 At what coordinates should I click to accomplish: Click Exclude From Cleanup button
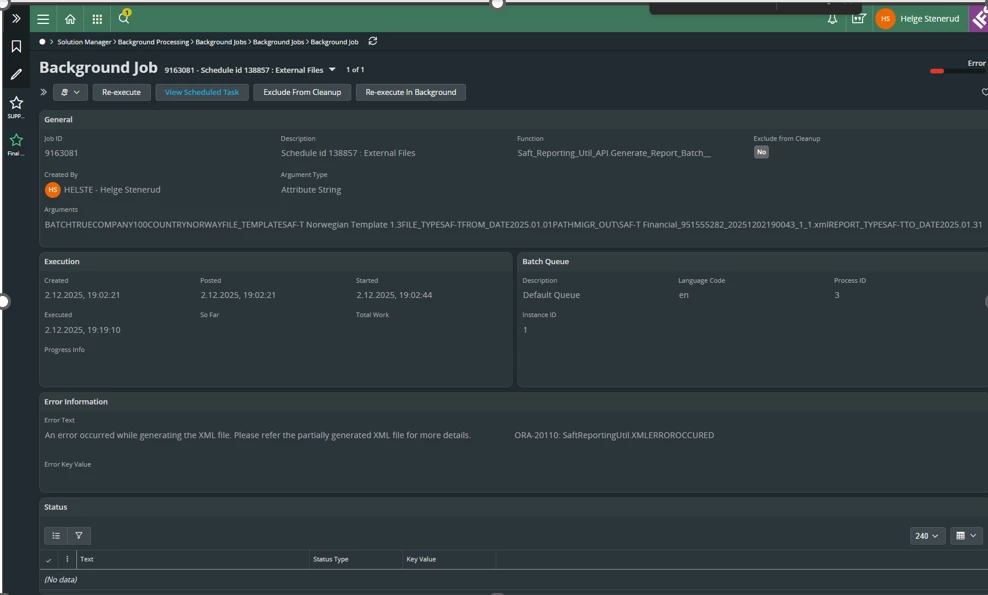302,92
